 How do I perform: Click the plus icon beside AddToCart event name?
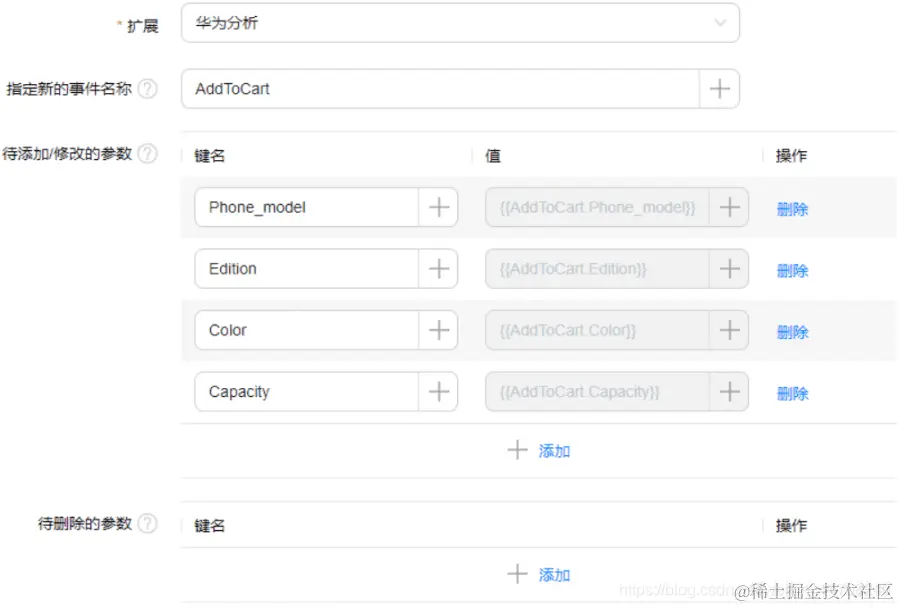(x=719, y=89)
